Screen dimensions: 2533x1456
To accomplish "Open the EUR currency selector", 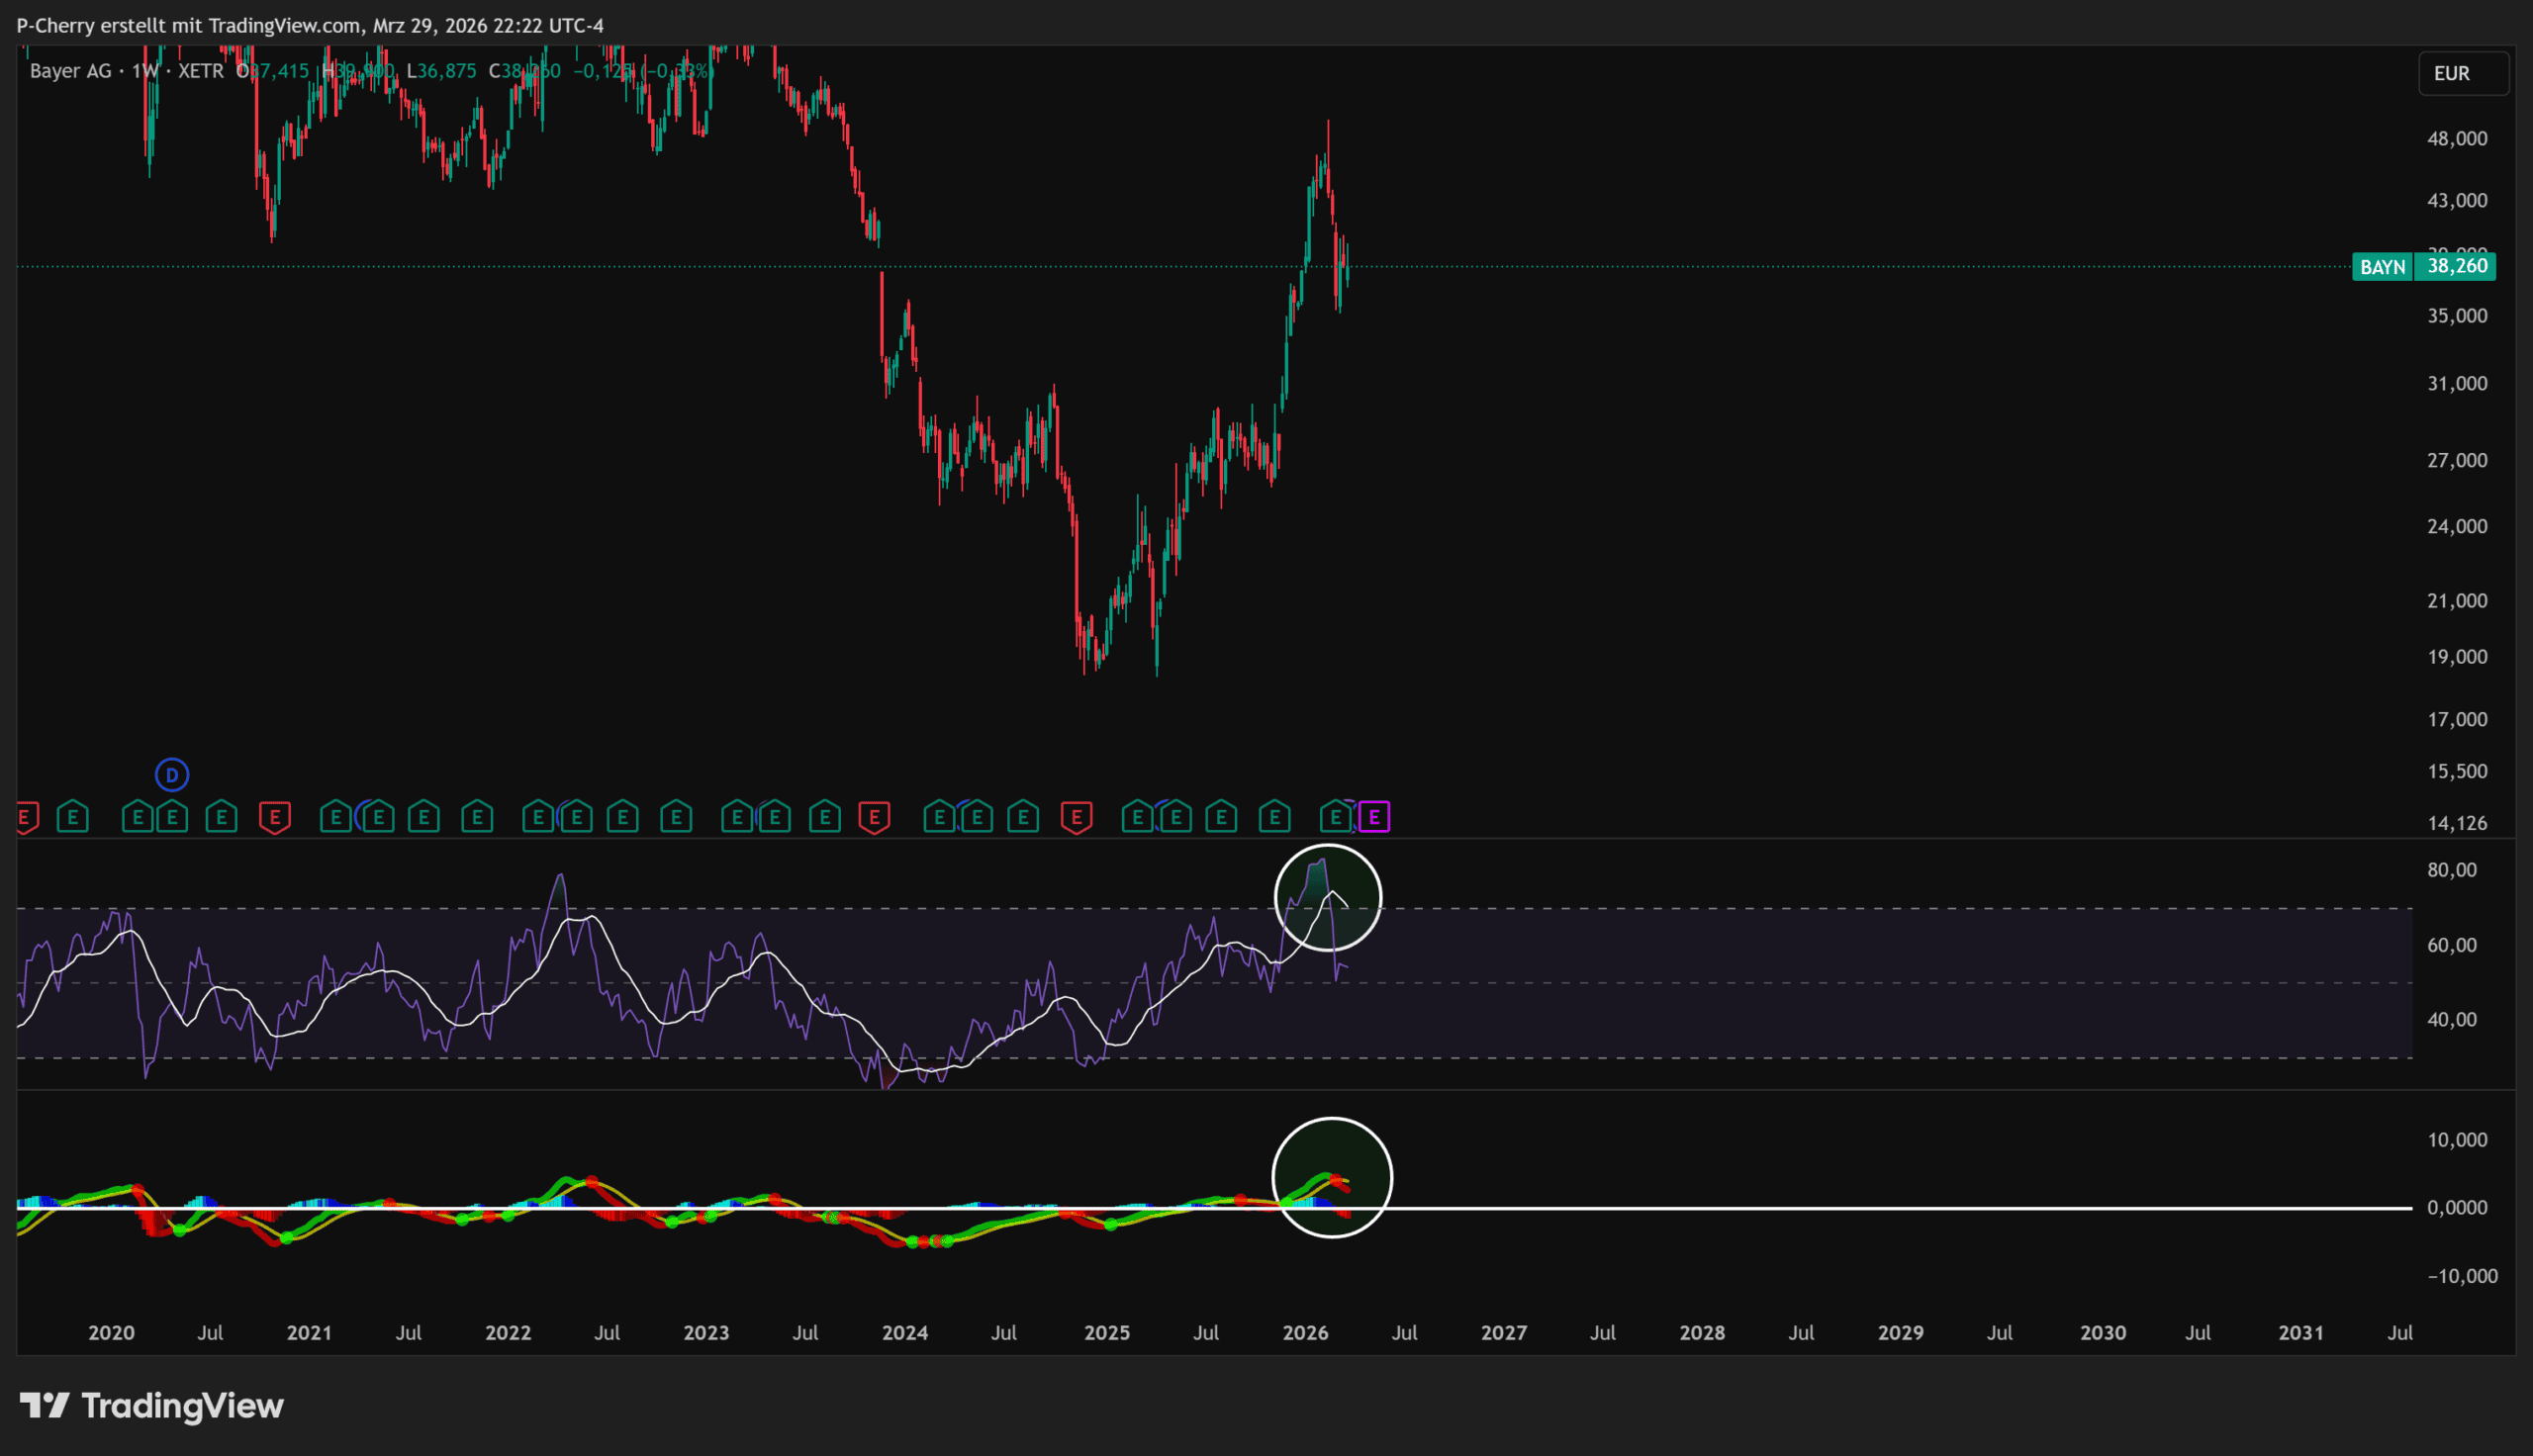I will point(2462,73).
